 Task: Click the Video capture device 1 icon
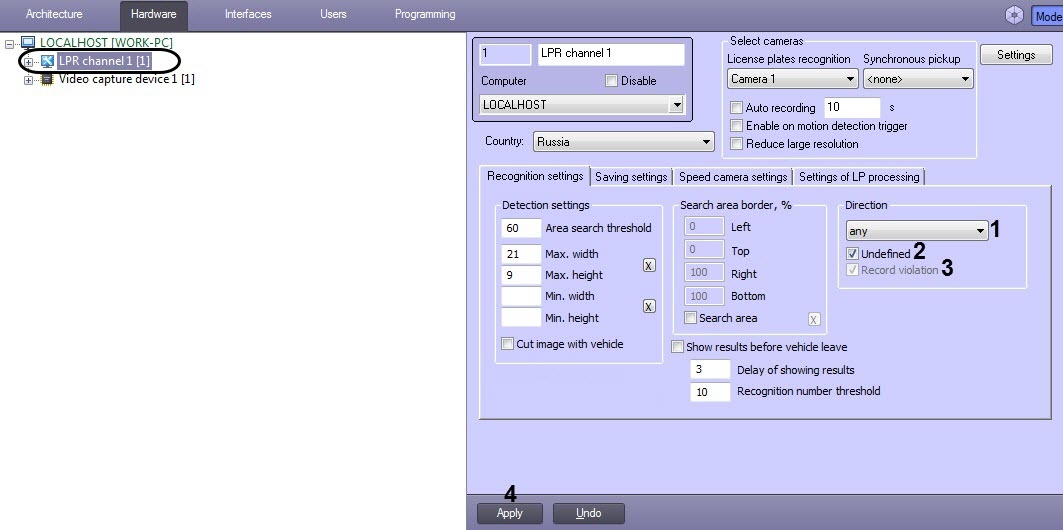(47, 79)
